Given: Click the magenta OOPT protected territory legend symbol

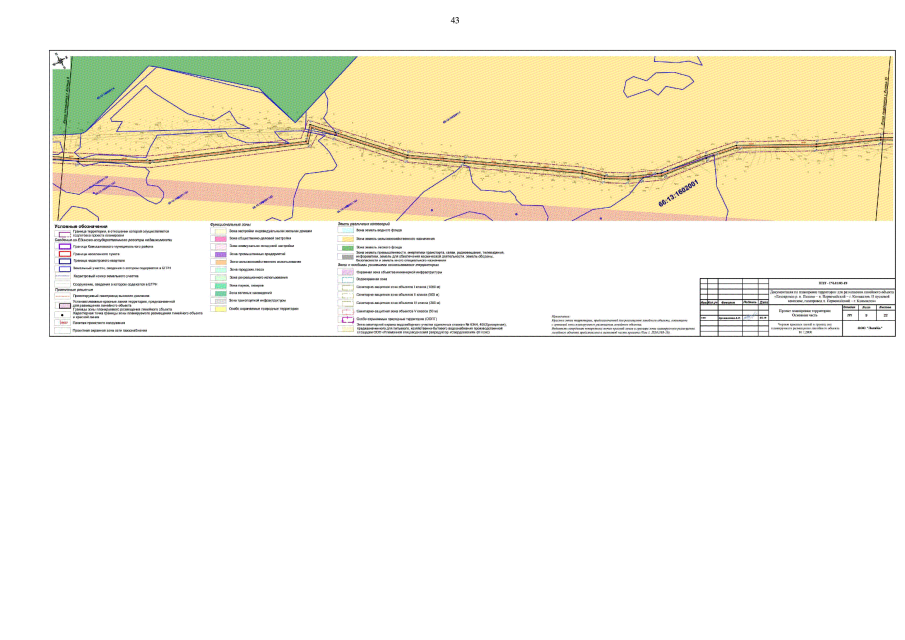Looking at the screenshot, I should [347, 318].
